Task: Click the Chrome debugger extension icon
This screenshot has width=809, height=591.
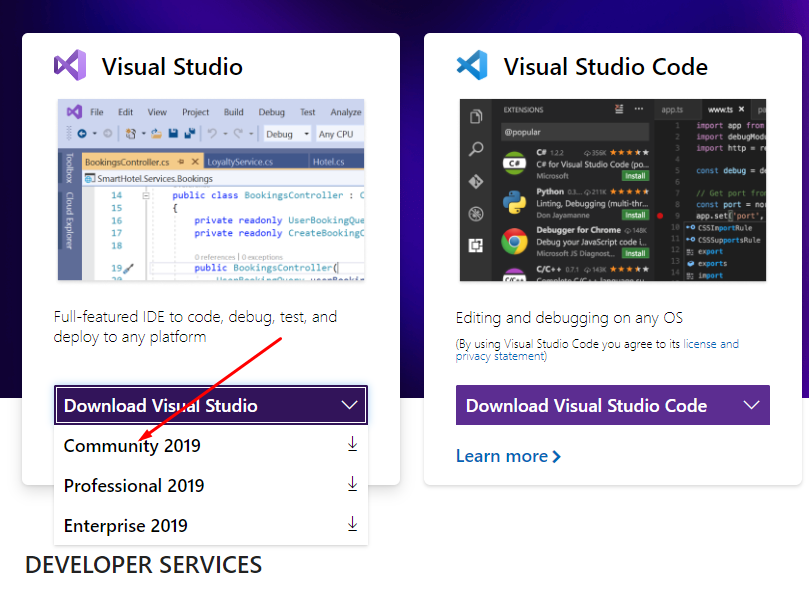Action: [515, 243]
